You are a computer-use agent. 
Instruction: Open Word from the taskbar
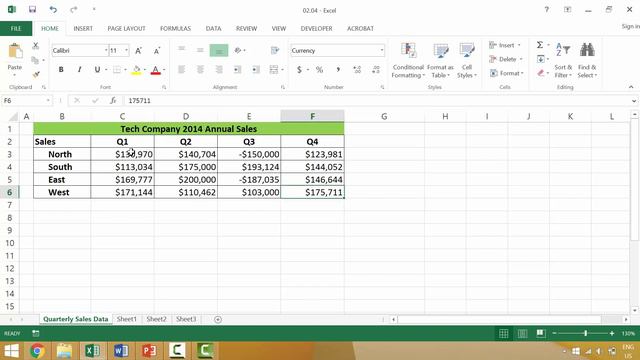pyautogui.click(x=121, y=351)
